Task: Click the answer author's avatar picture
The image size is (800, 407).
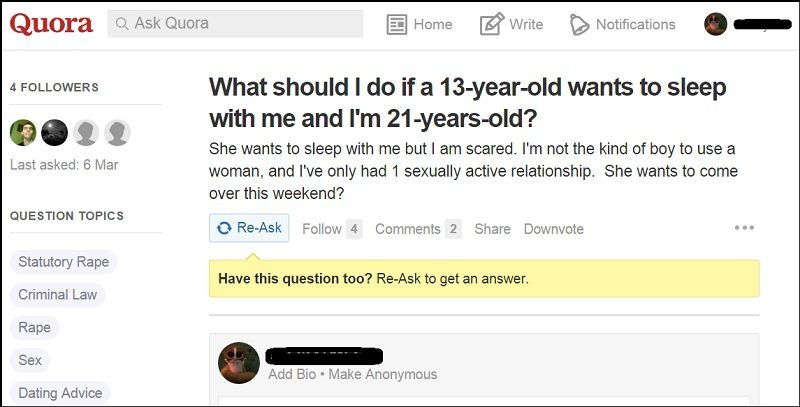Action: point(239,363)
